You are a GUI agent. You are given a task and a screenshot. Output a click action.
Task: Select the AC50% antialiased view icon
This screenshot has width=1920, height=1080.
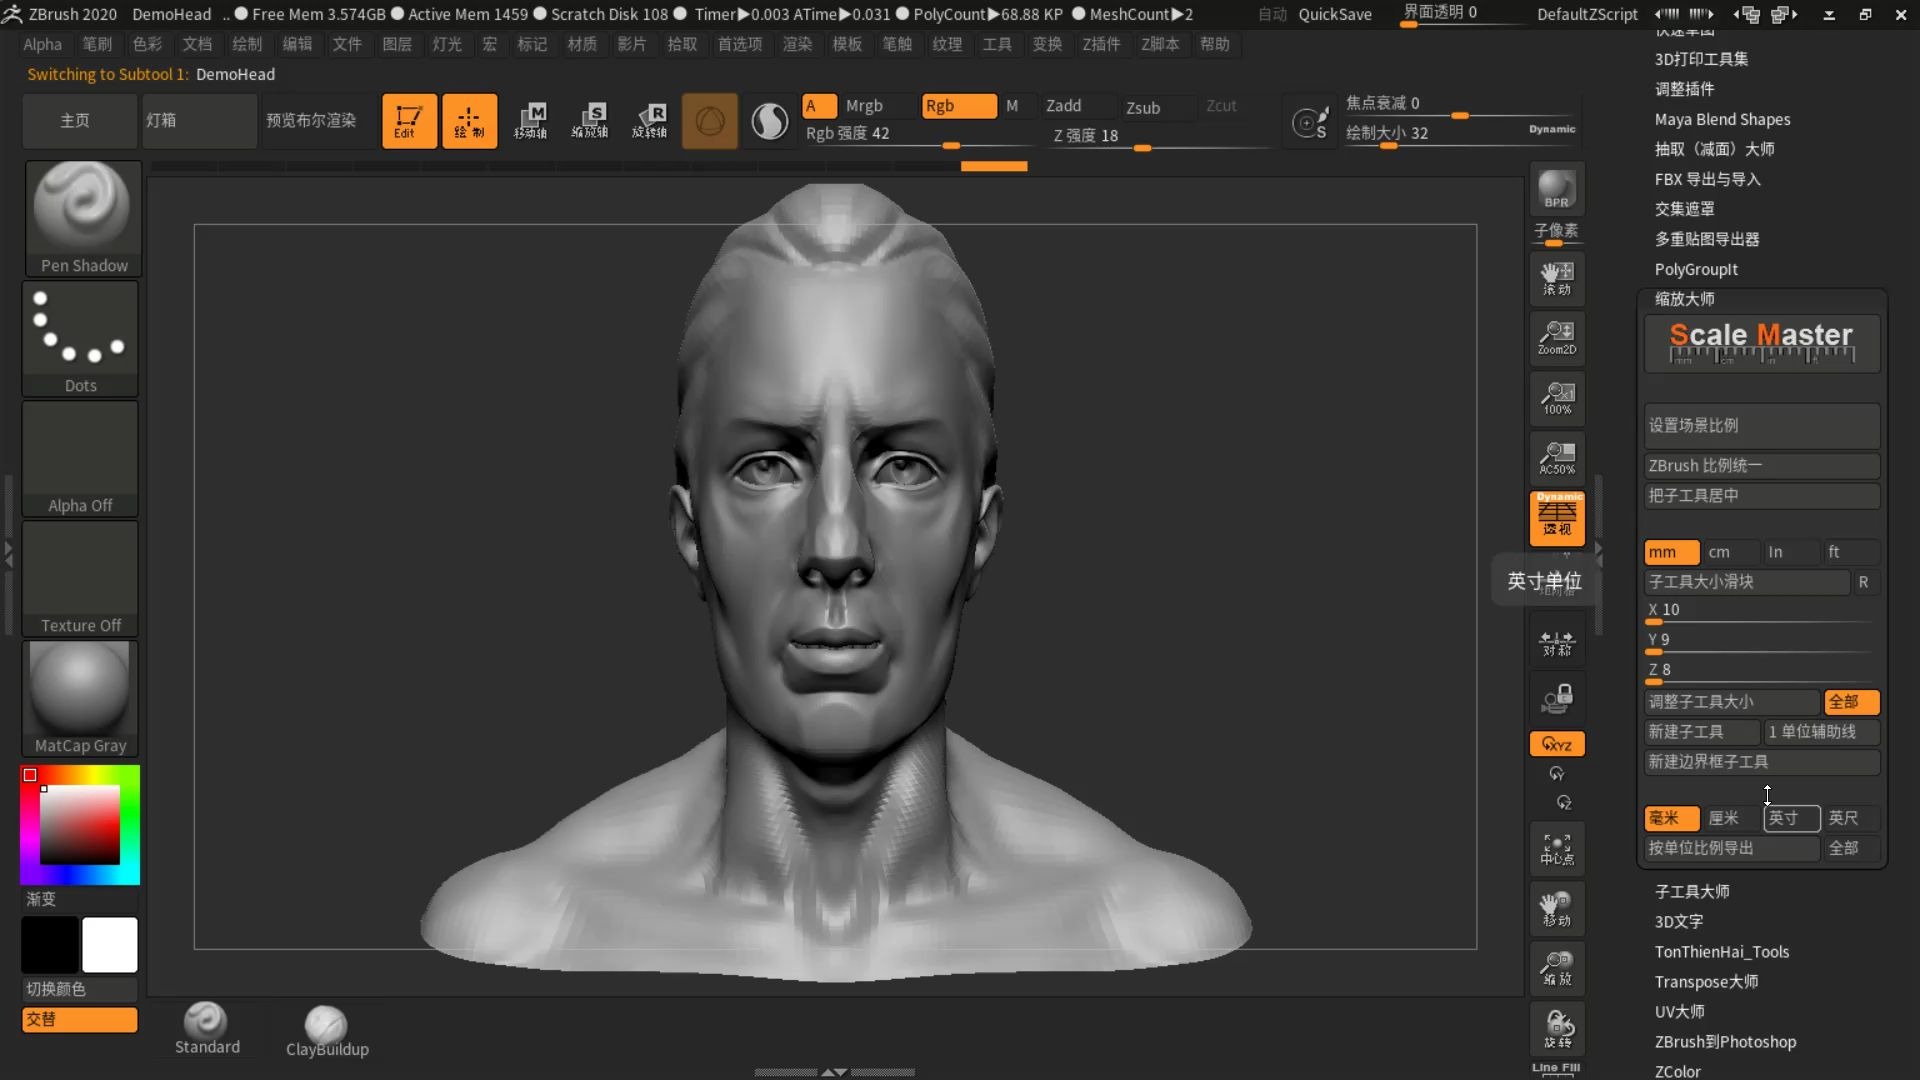(x=1556, y=458)
